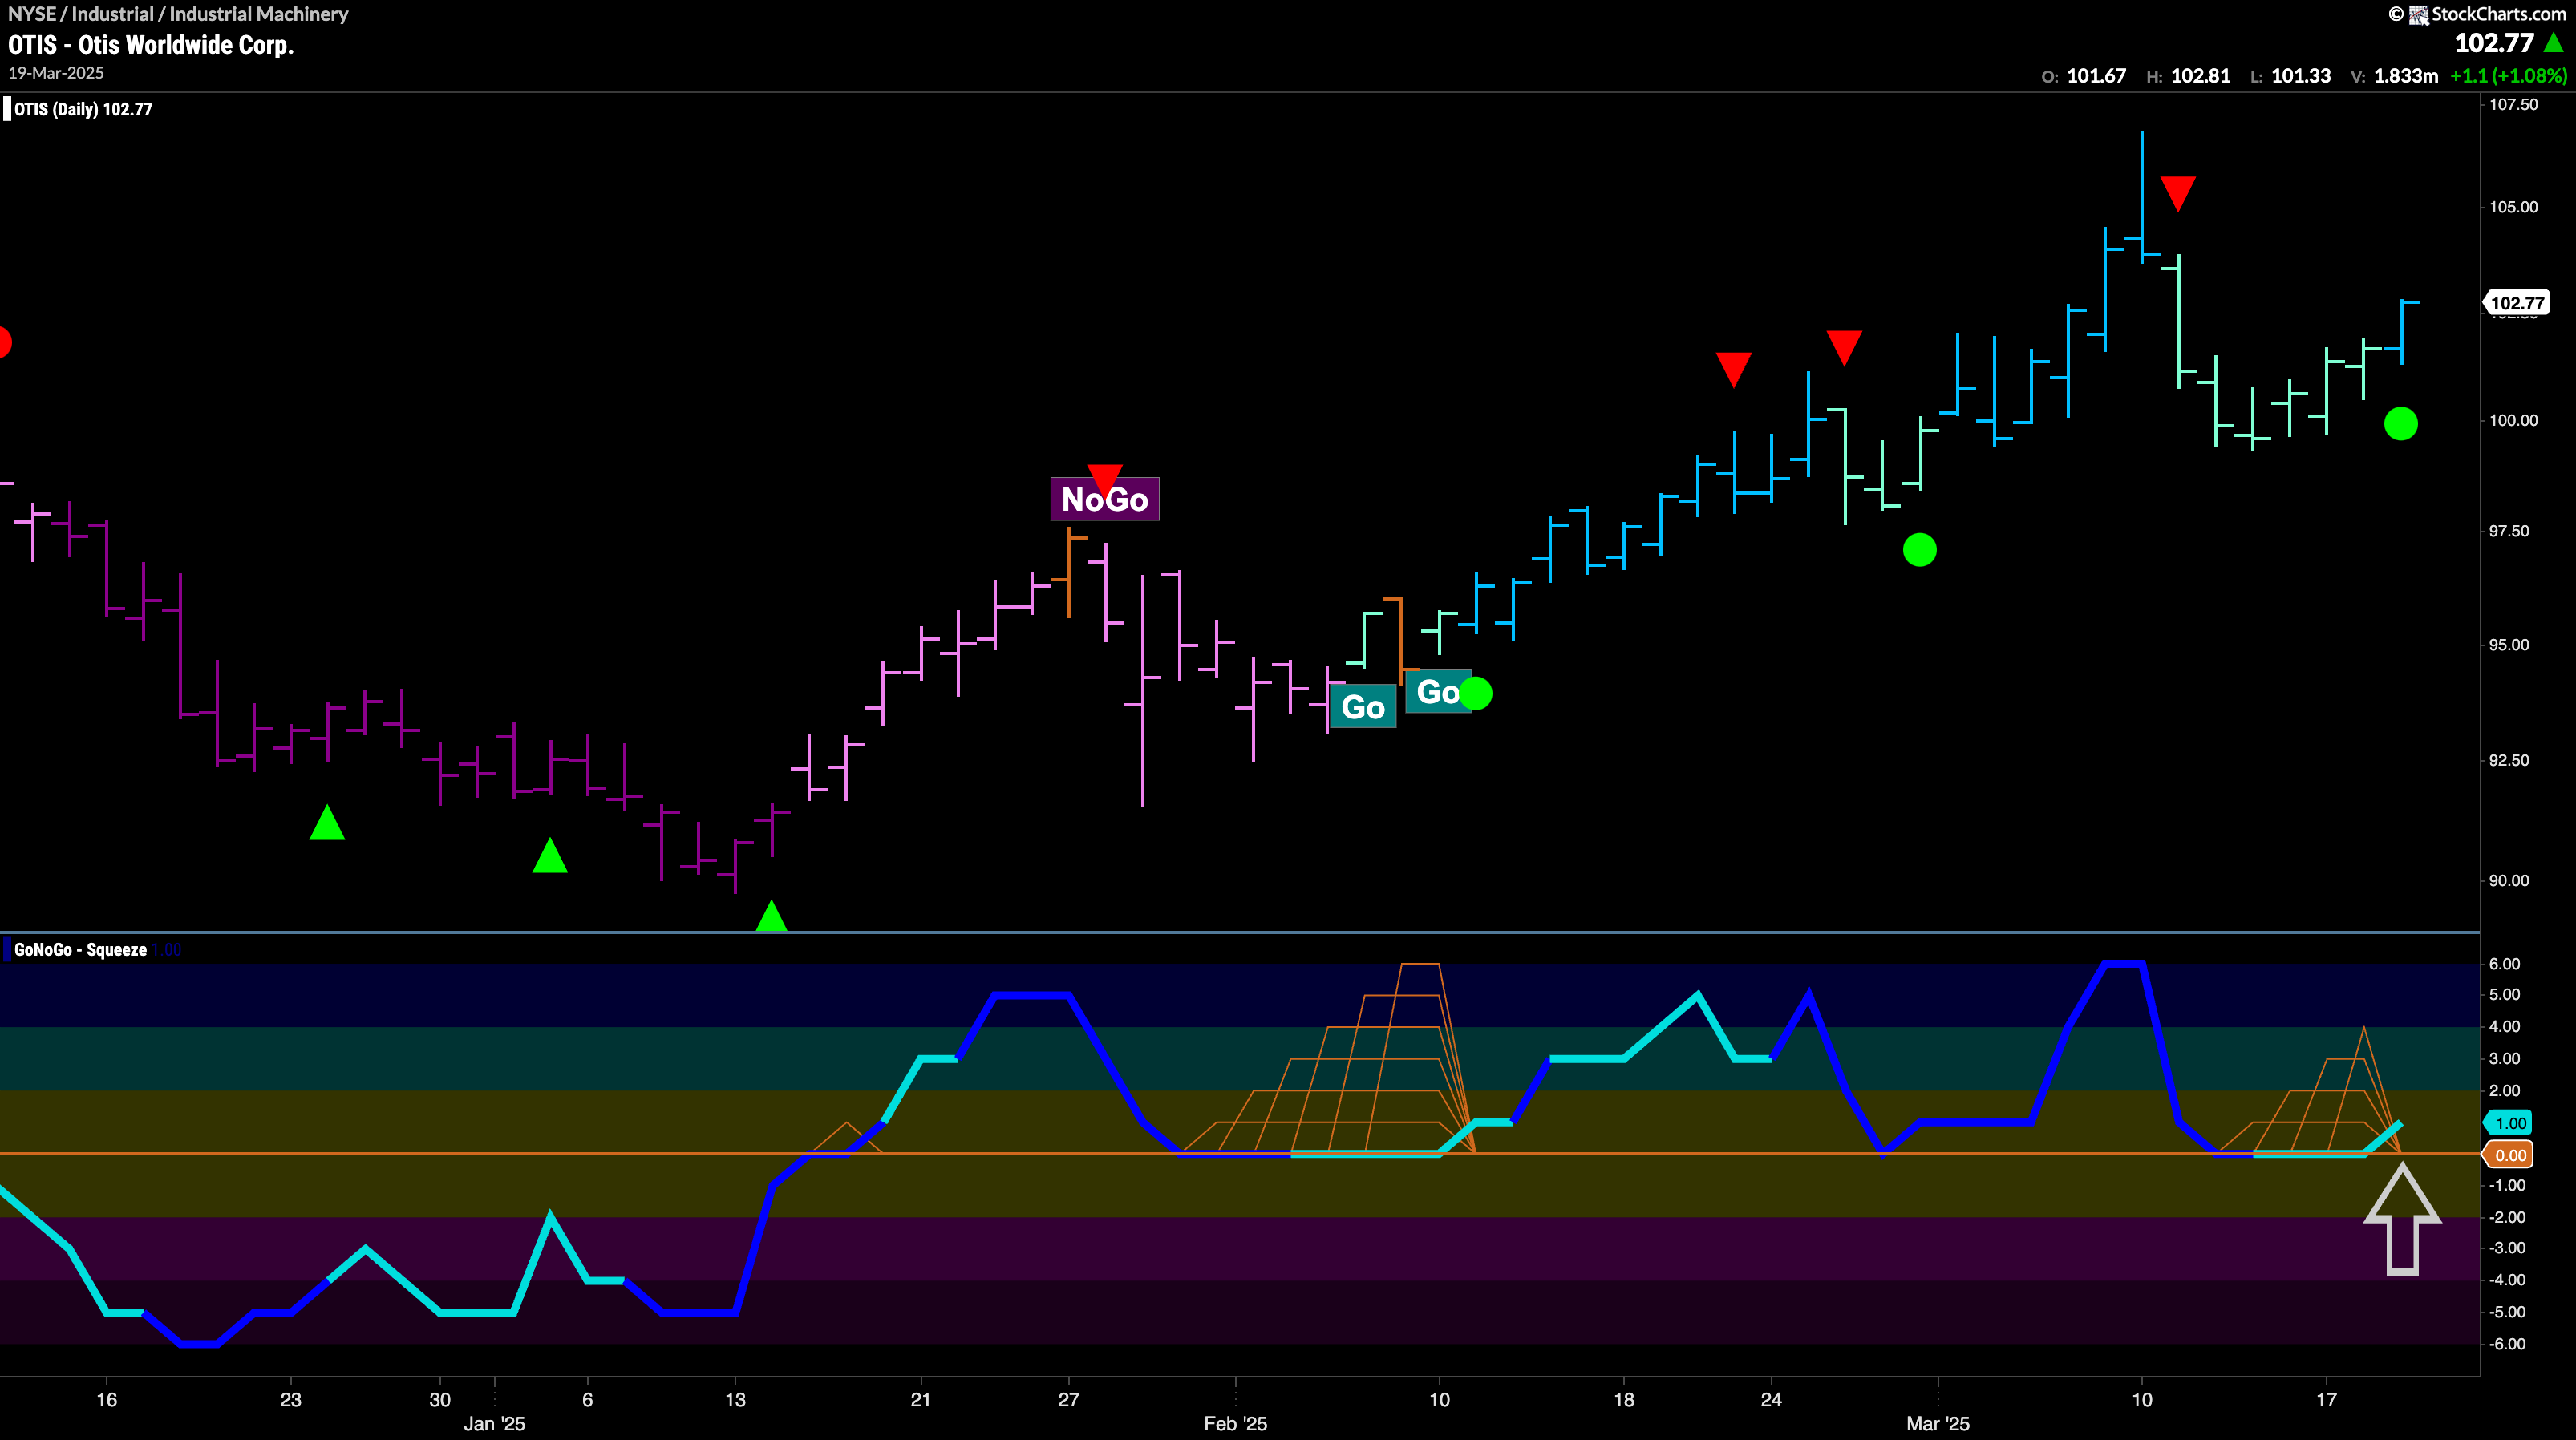Click the OTIS (Daily) 102.77 legend label
The height and width of the screenshot is (1440, 2576).
83,109
